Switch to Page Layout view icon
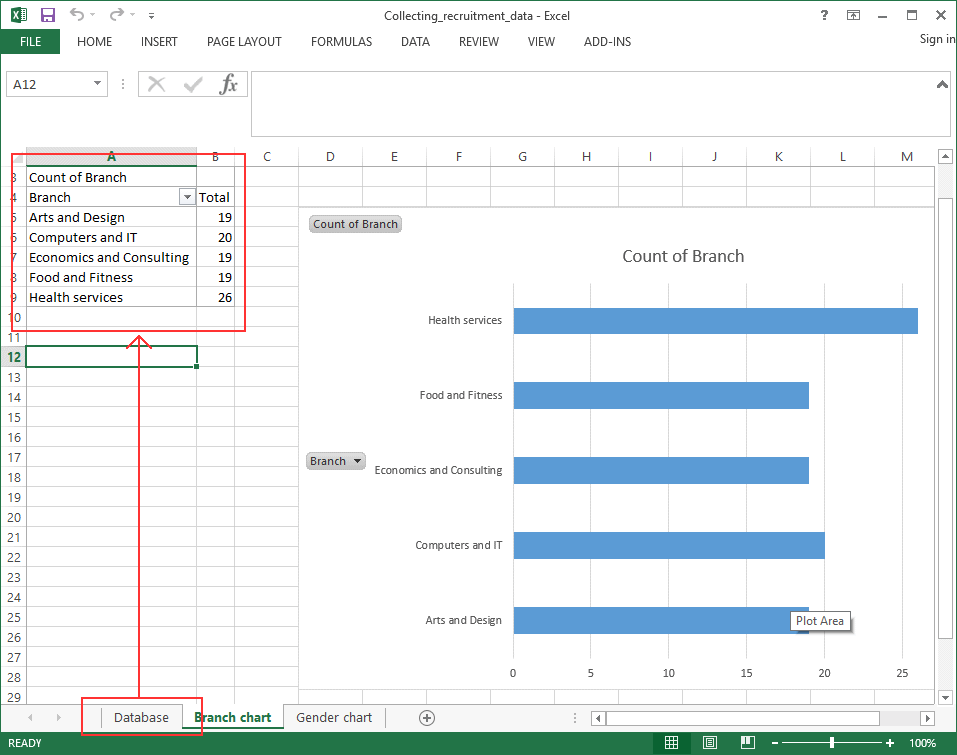The width and height of the screenshot is (957, 755). click(710, 742)
